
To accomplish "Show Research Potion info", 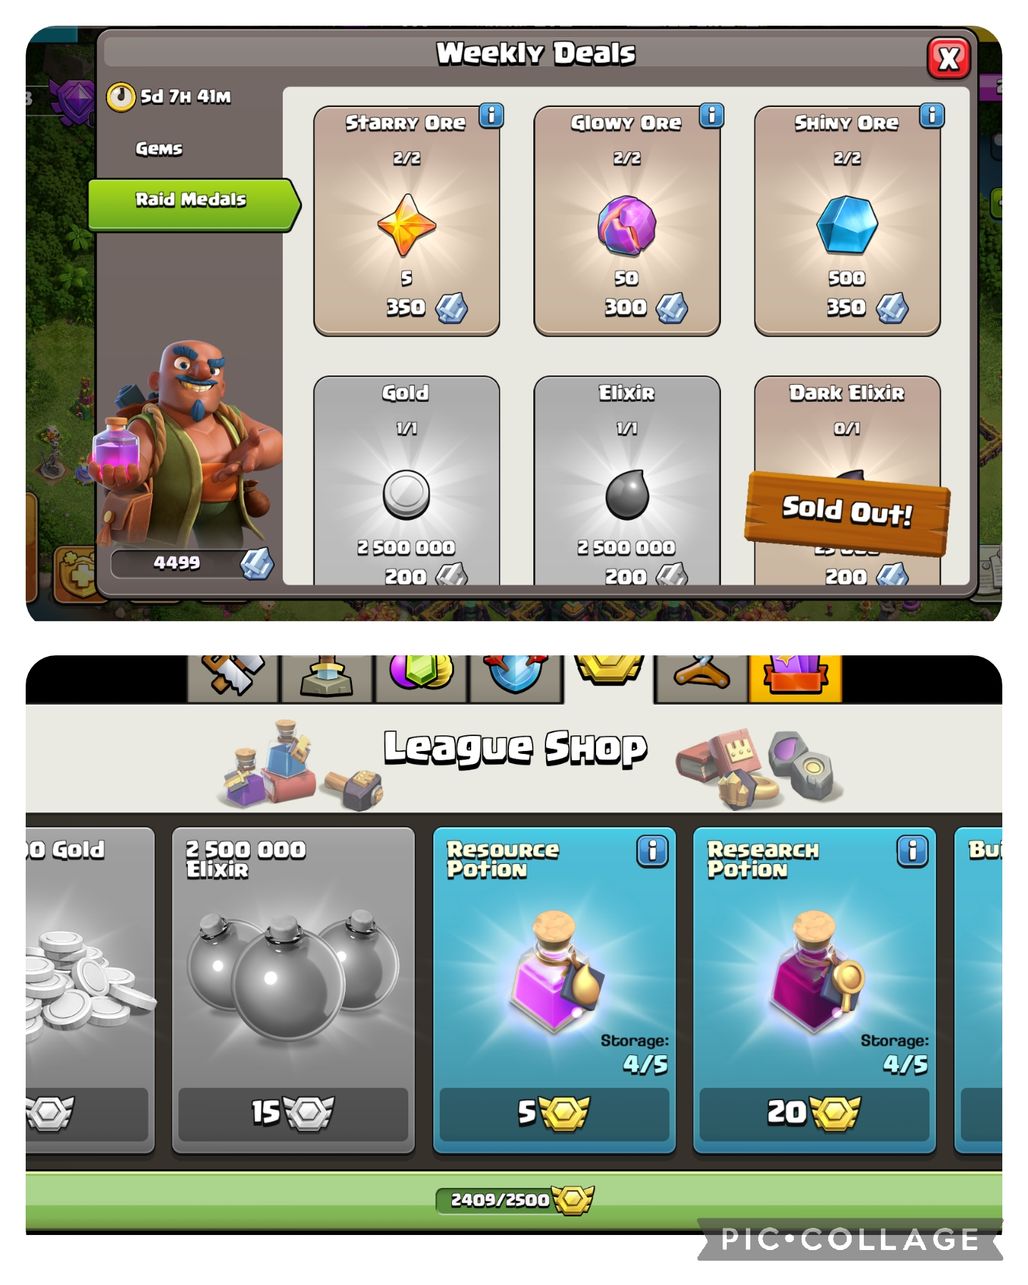I will tap(912, 851).
